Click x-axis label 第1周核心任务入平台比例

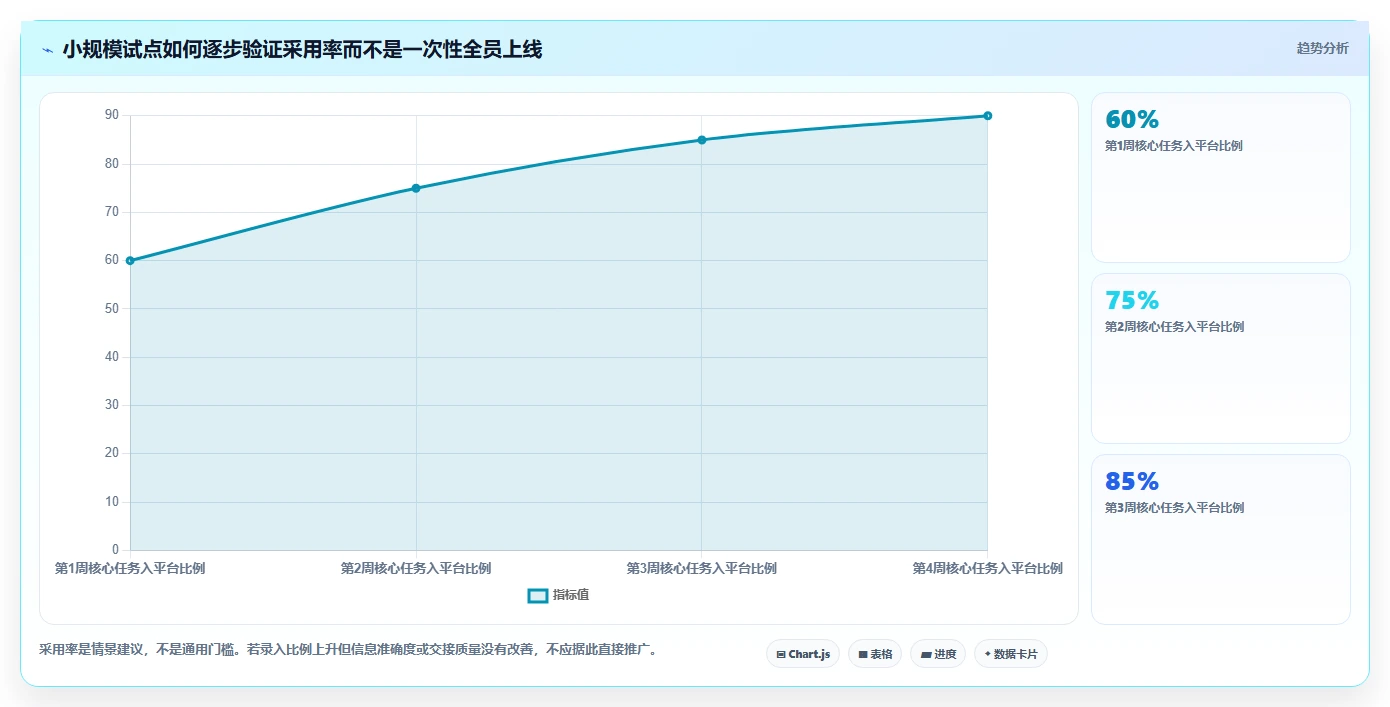click(x=130, y=569)
